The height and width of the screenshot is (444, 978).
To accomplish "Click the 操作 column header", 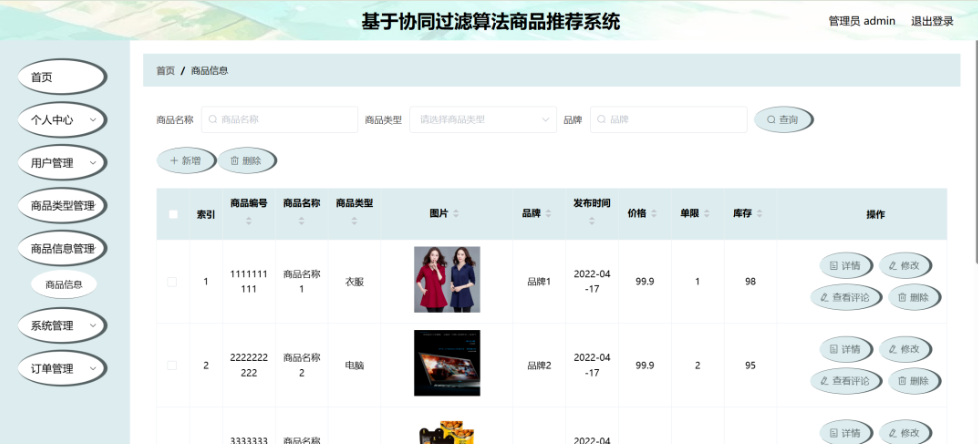I will (875, 214).
